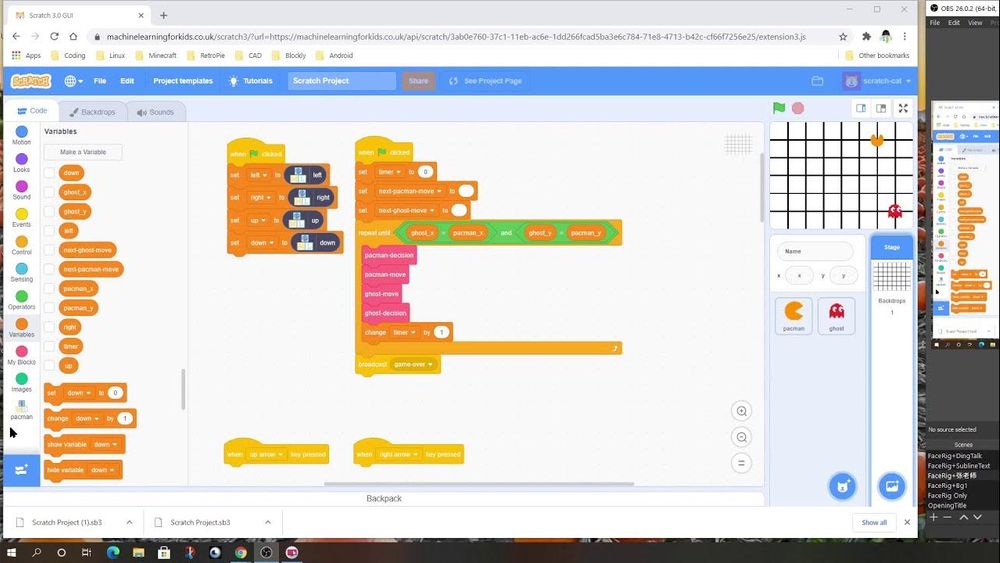1000x563 pixels.
Task: Bookmark this page with star icon
Action: [x=843, y=36]
